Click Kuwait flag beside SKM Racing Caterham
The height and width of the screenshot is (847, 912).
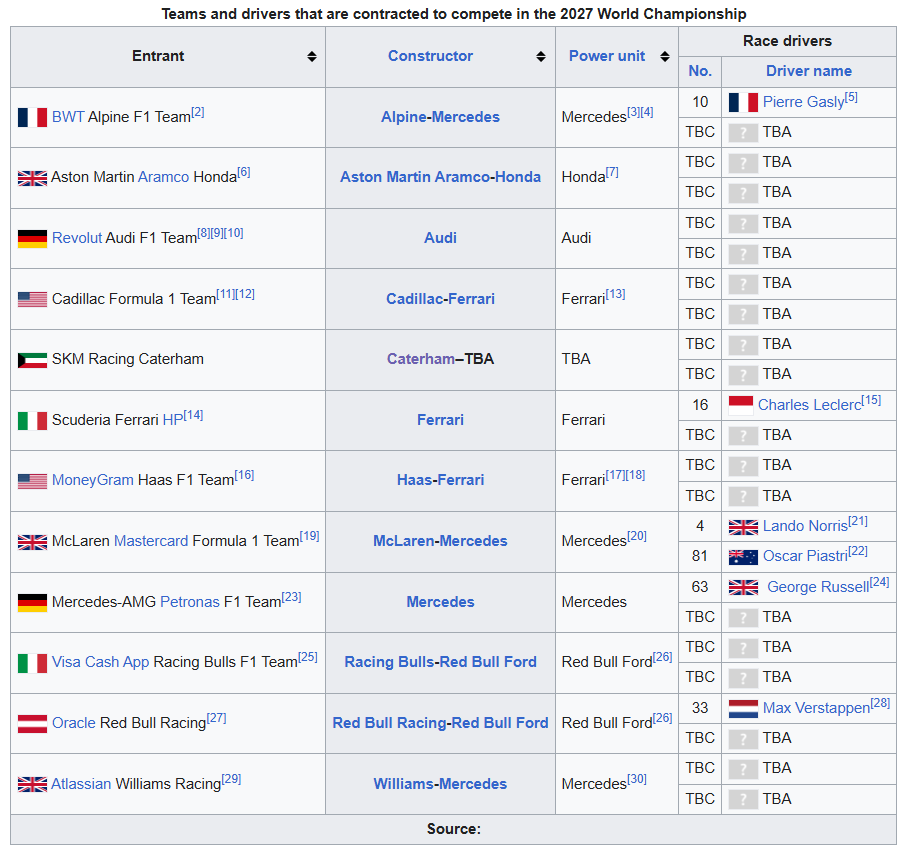33,360
